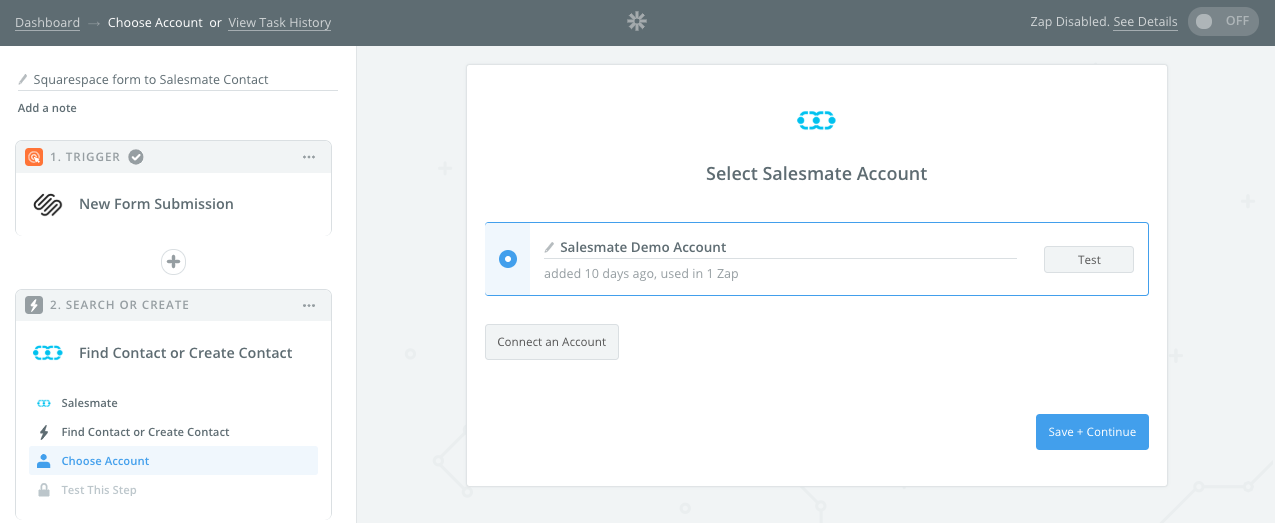Click the lock icon beside Test This Step
Viewport: 1275px width, 523px height.
43,490
